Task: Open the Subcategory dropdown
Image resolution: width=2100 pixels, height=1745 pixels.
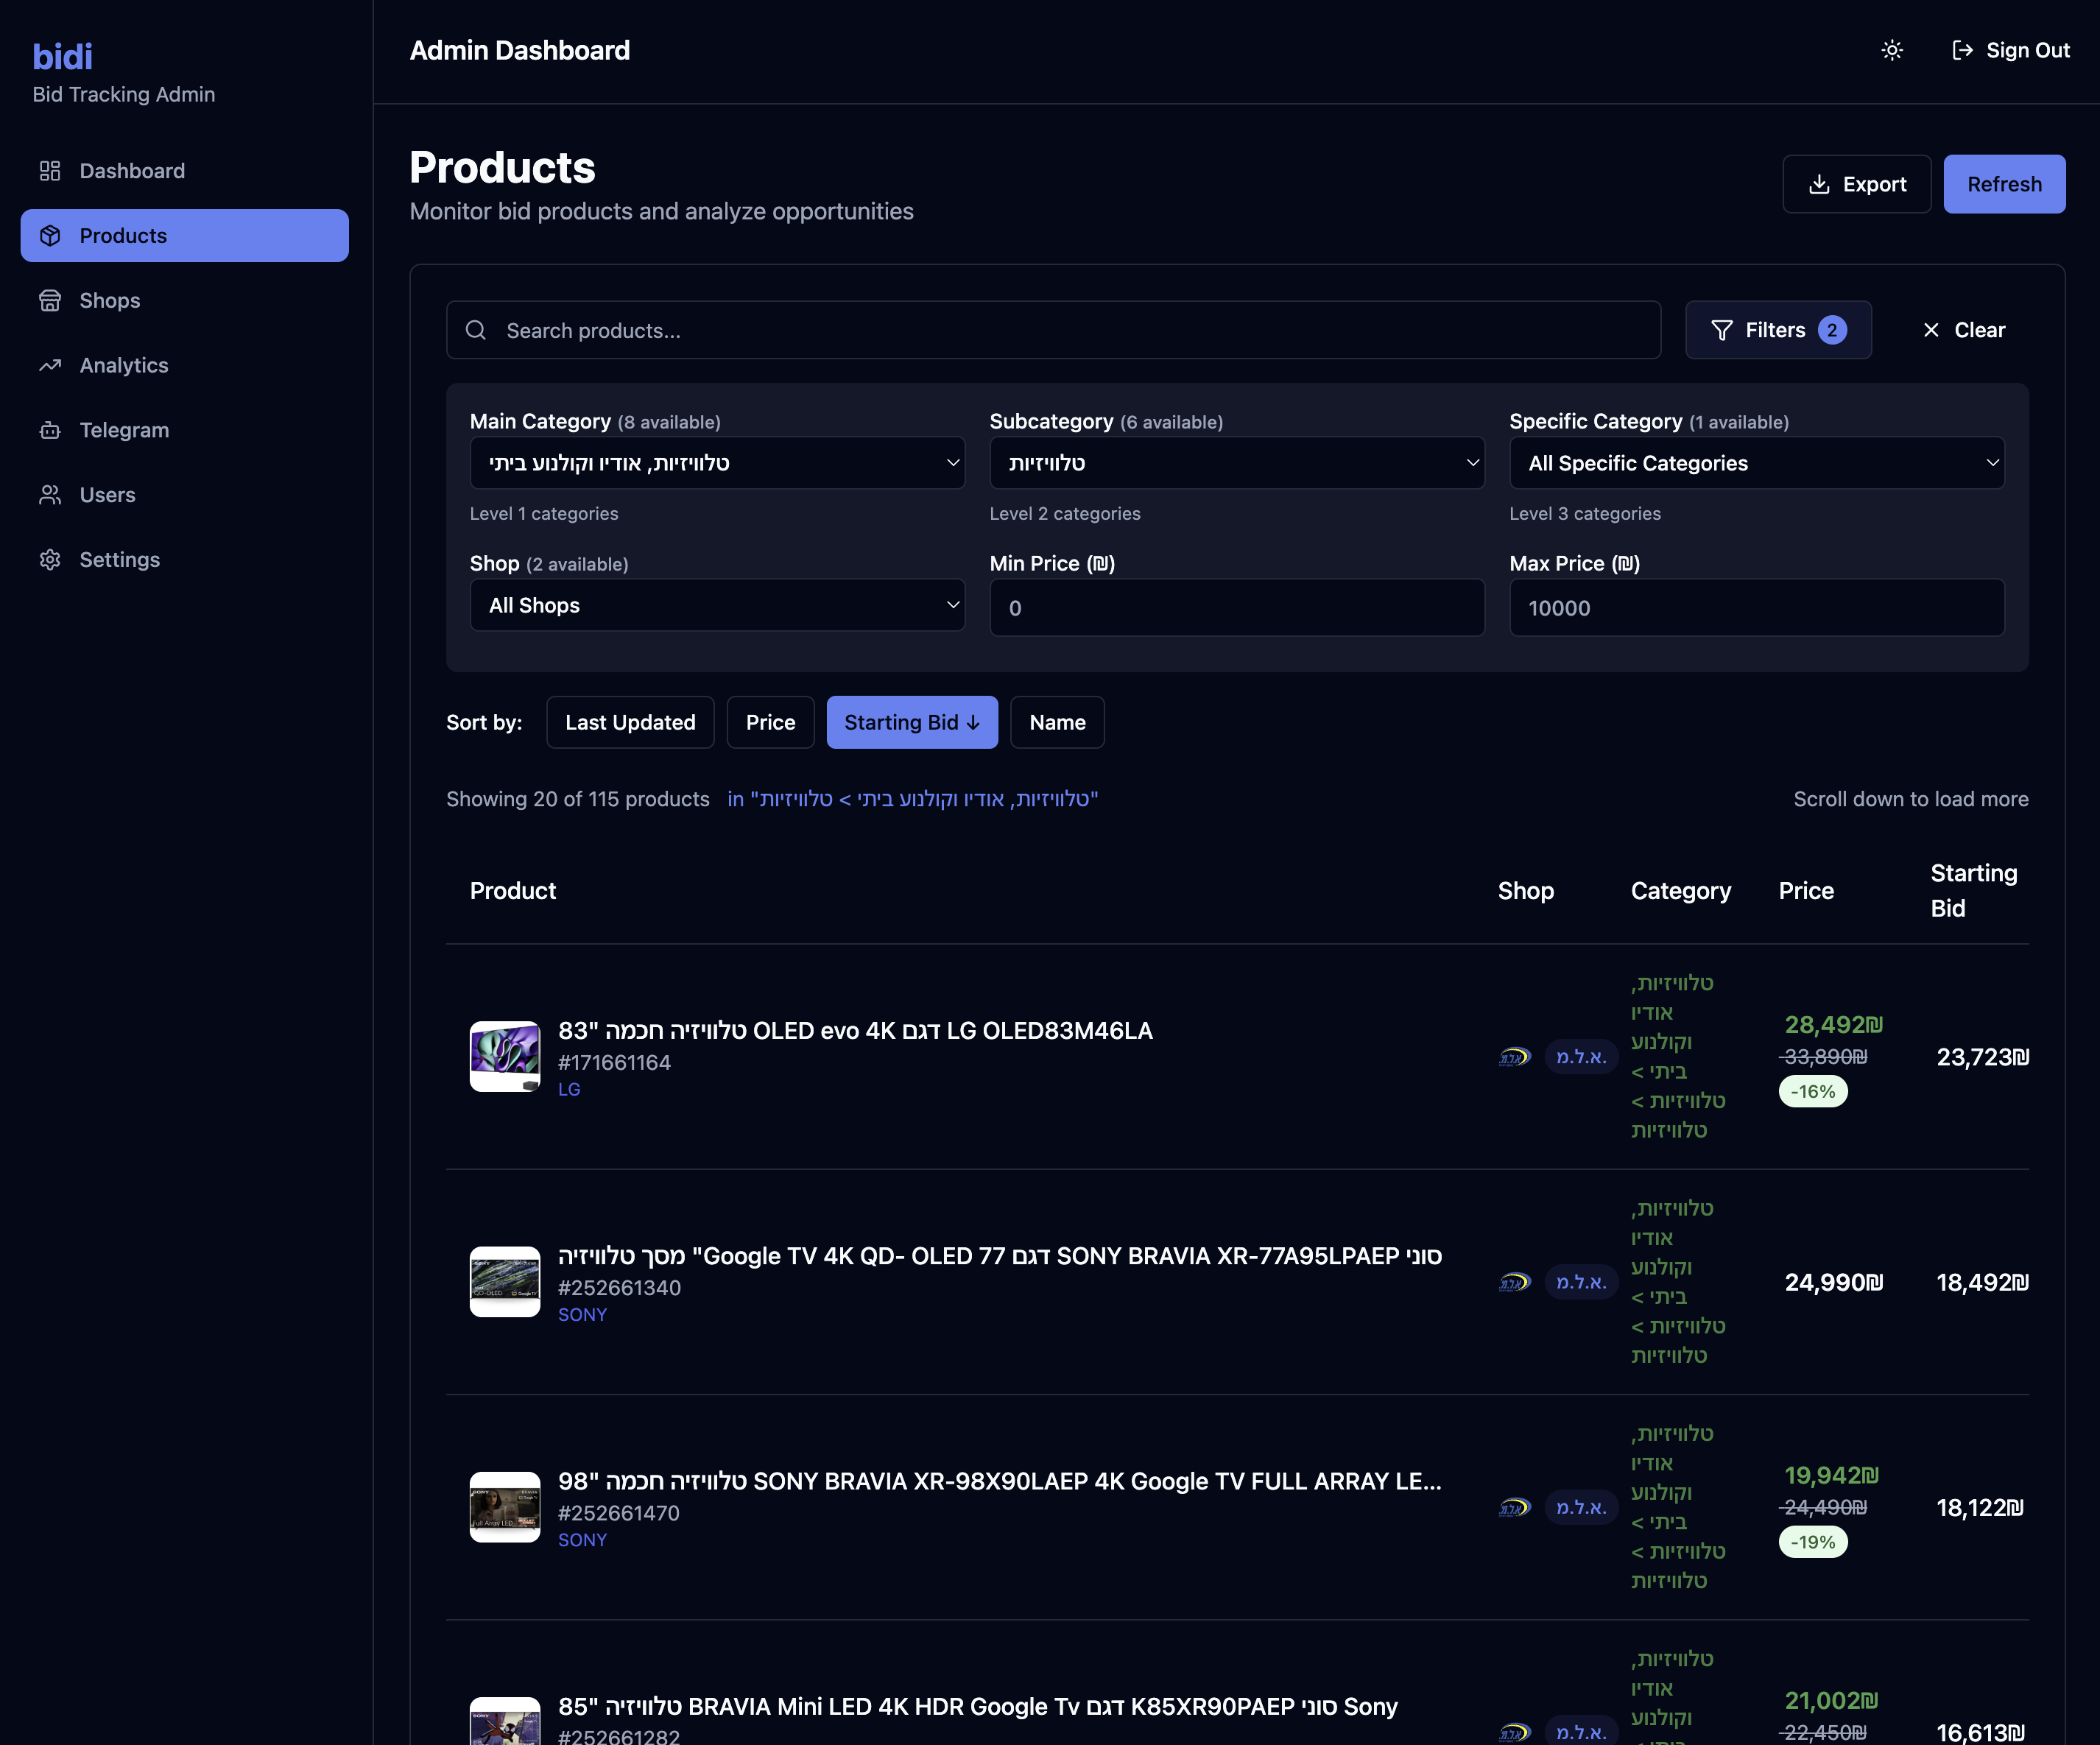Action: point(1236,463)
